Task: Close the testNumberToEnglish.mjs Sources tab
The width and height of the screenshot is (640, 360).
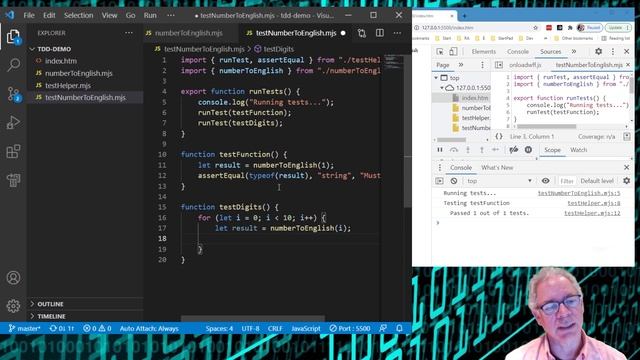Action: click(x=628, y=65)
